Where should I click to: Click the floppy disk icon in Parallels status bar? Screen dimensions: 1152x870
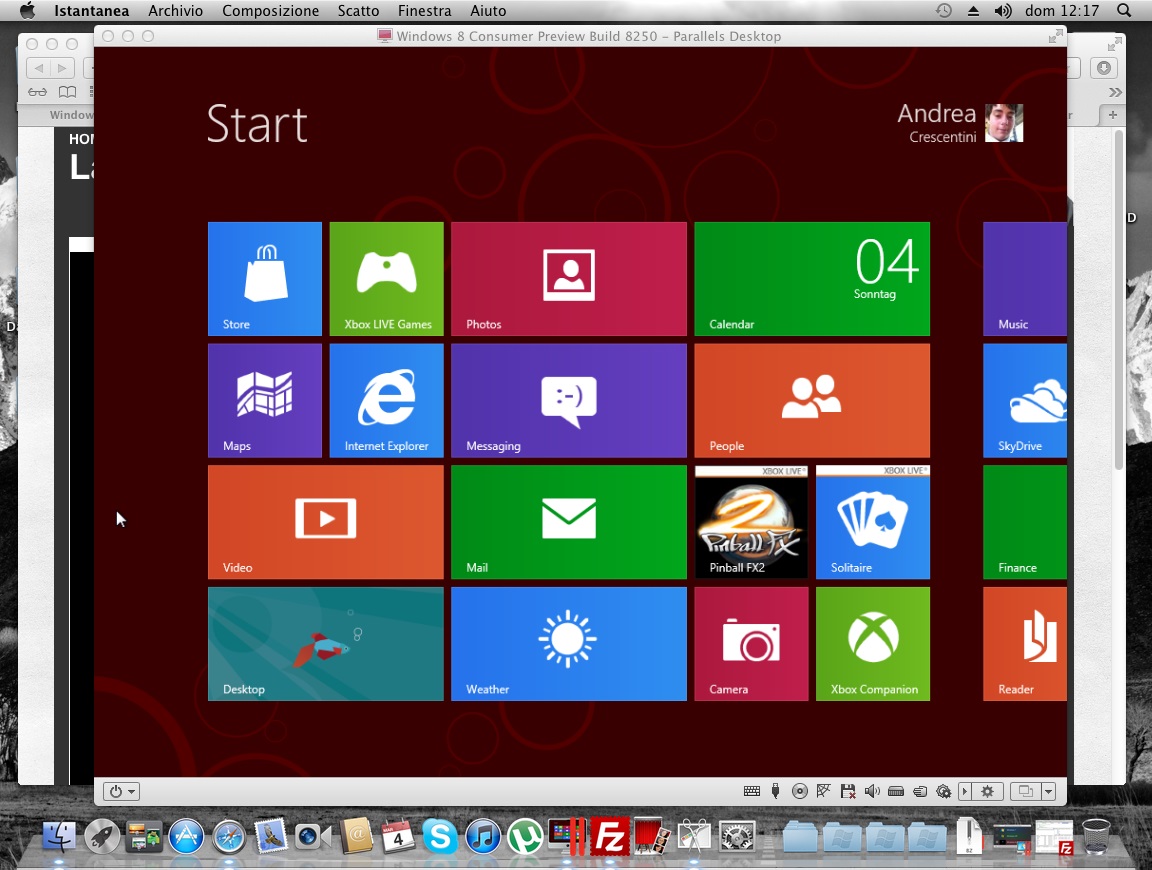tap(848, 791)
